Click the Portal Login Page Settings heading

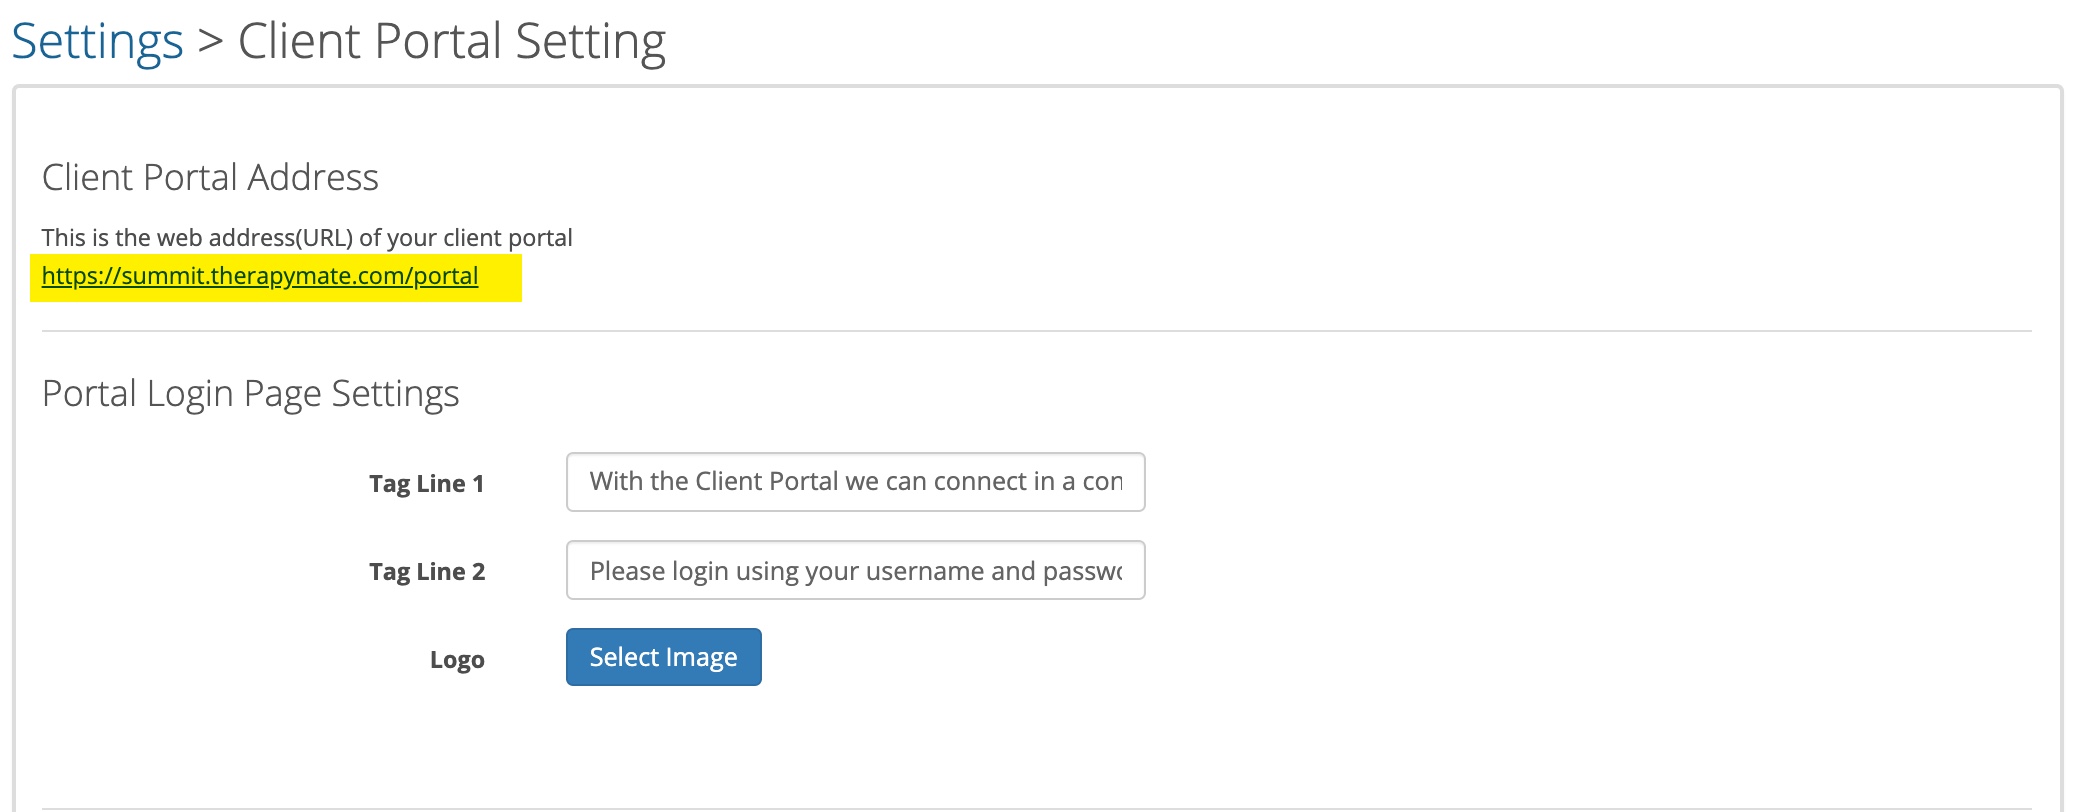[250, 394]
